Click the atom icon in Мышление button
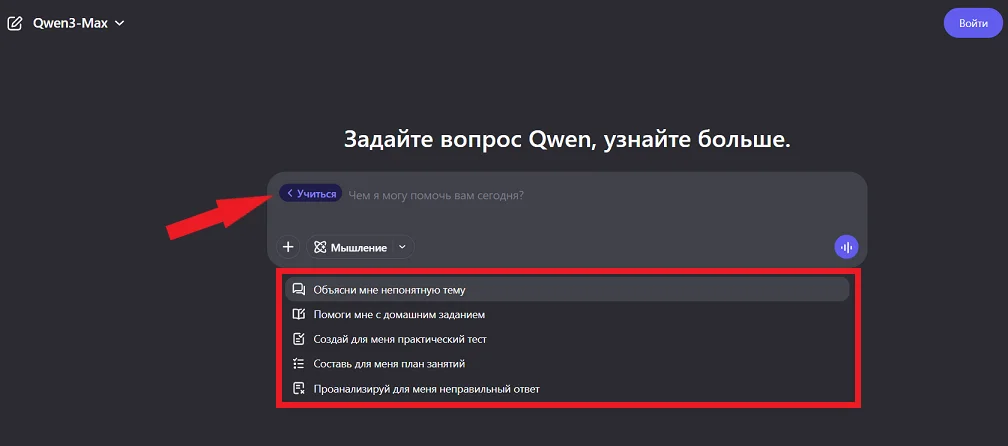This screenshot has width=1008, height=446. click(x=320, y=247)
